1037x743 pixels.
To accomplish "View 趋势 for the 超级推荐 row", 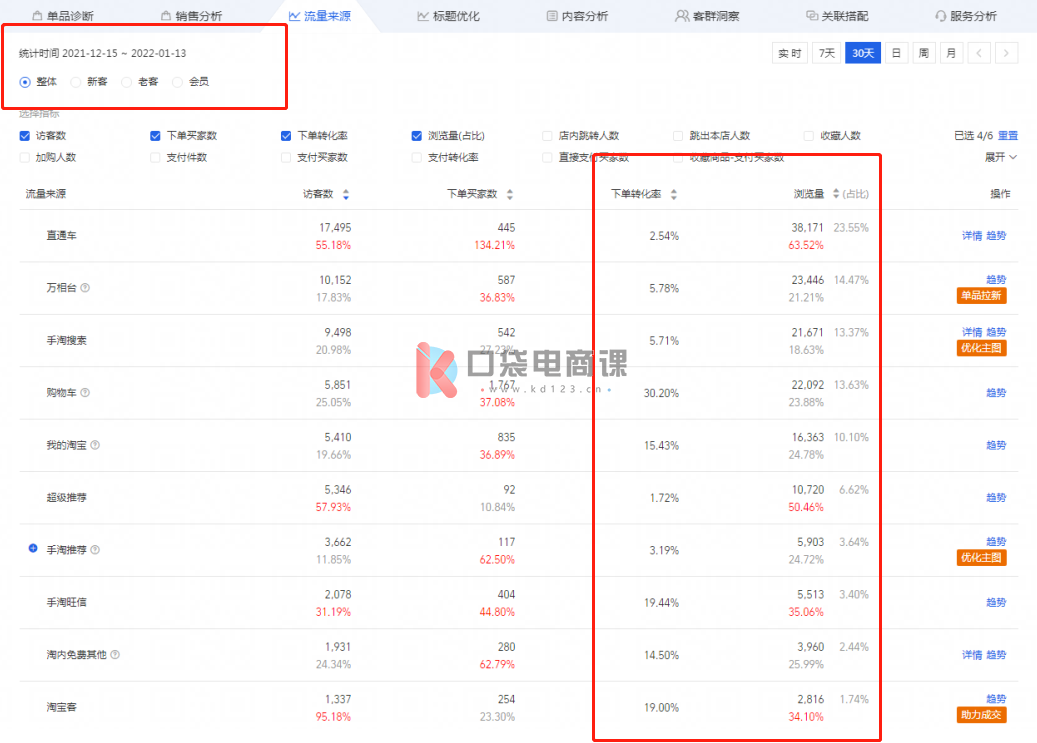I will click(996, 498).
